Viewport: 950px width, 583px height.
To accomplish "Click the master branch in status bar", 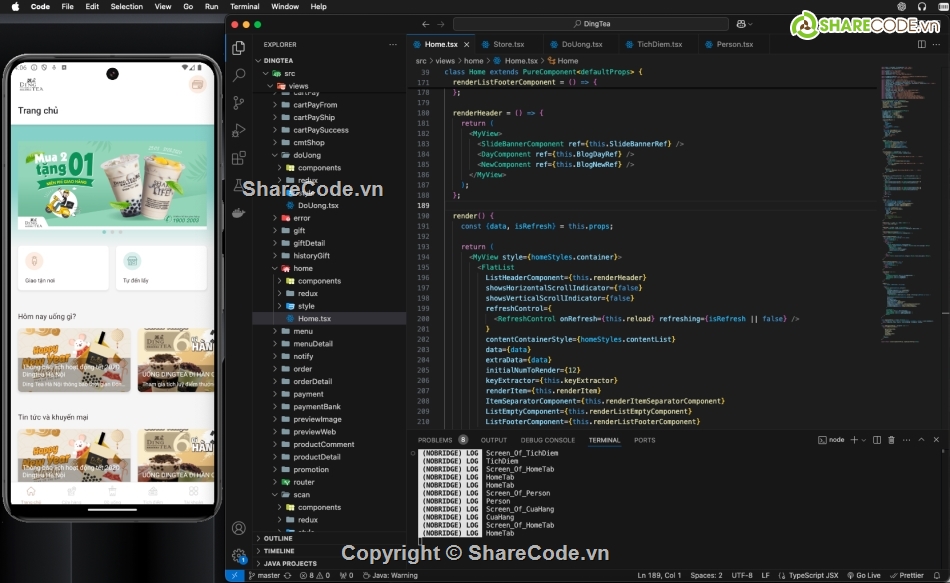I will (x=264, y=575).
